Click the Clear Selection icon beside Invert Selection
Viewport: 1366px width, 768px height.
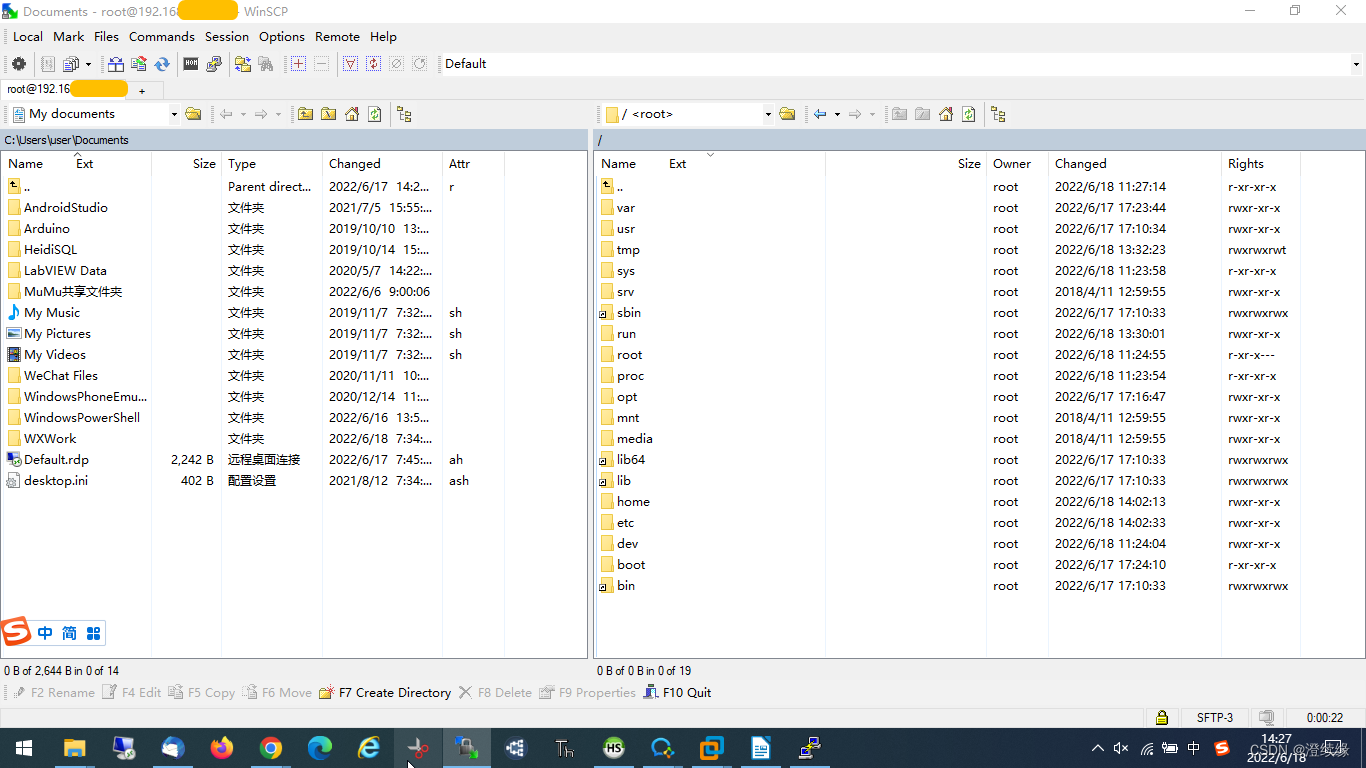(x=397, y=64)
